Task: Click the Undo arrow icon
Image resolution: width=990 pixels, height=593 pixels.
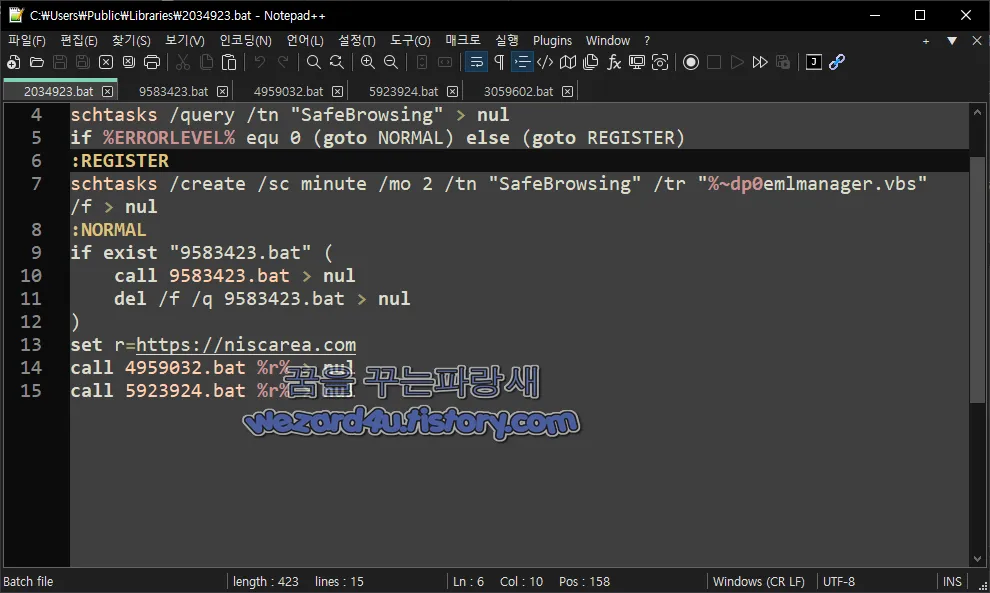Action: click(x=259, y=62)
